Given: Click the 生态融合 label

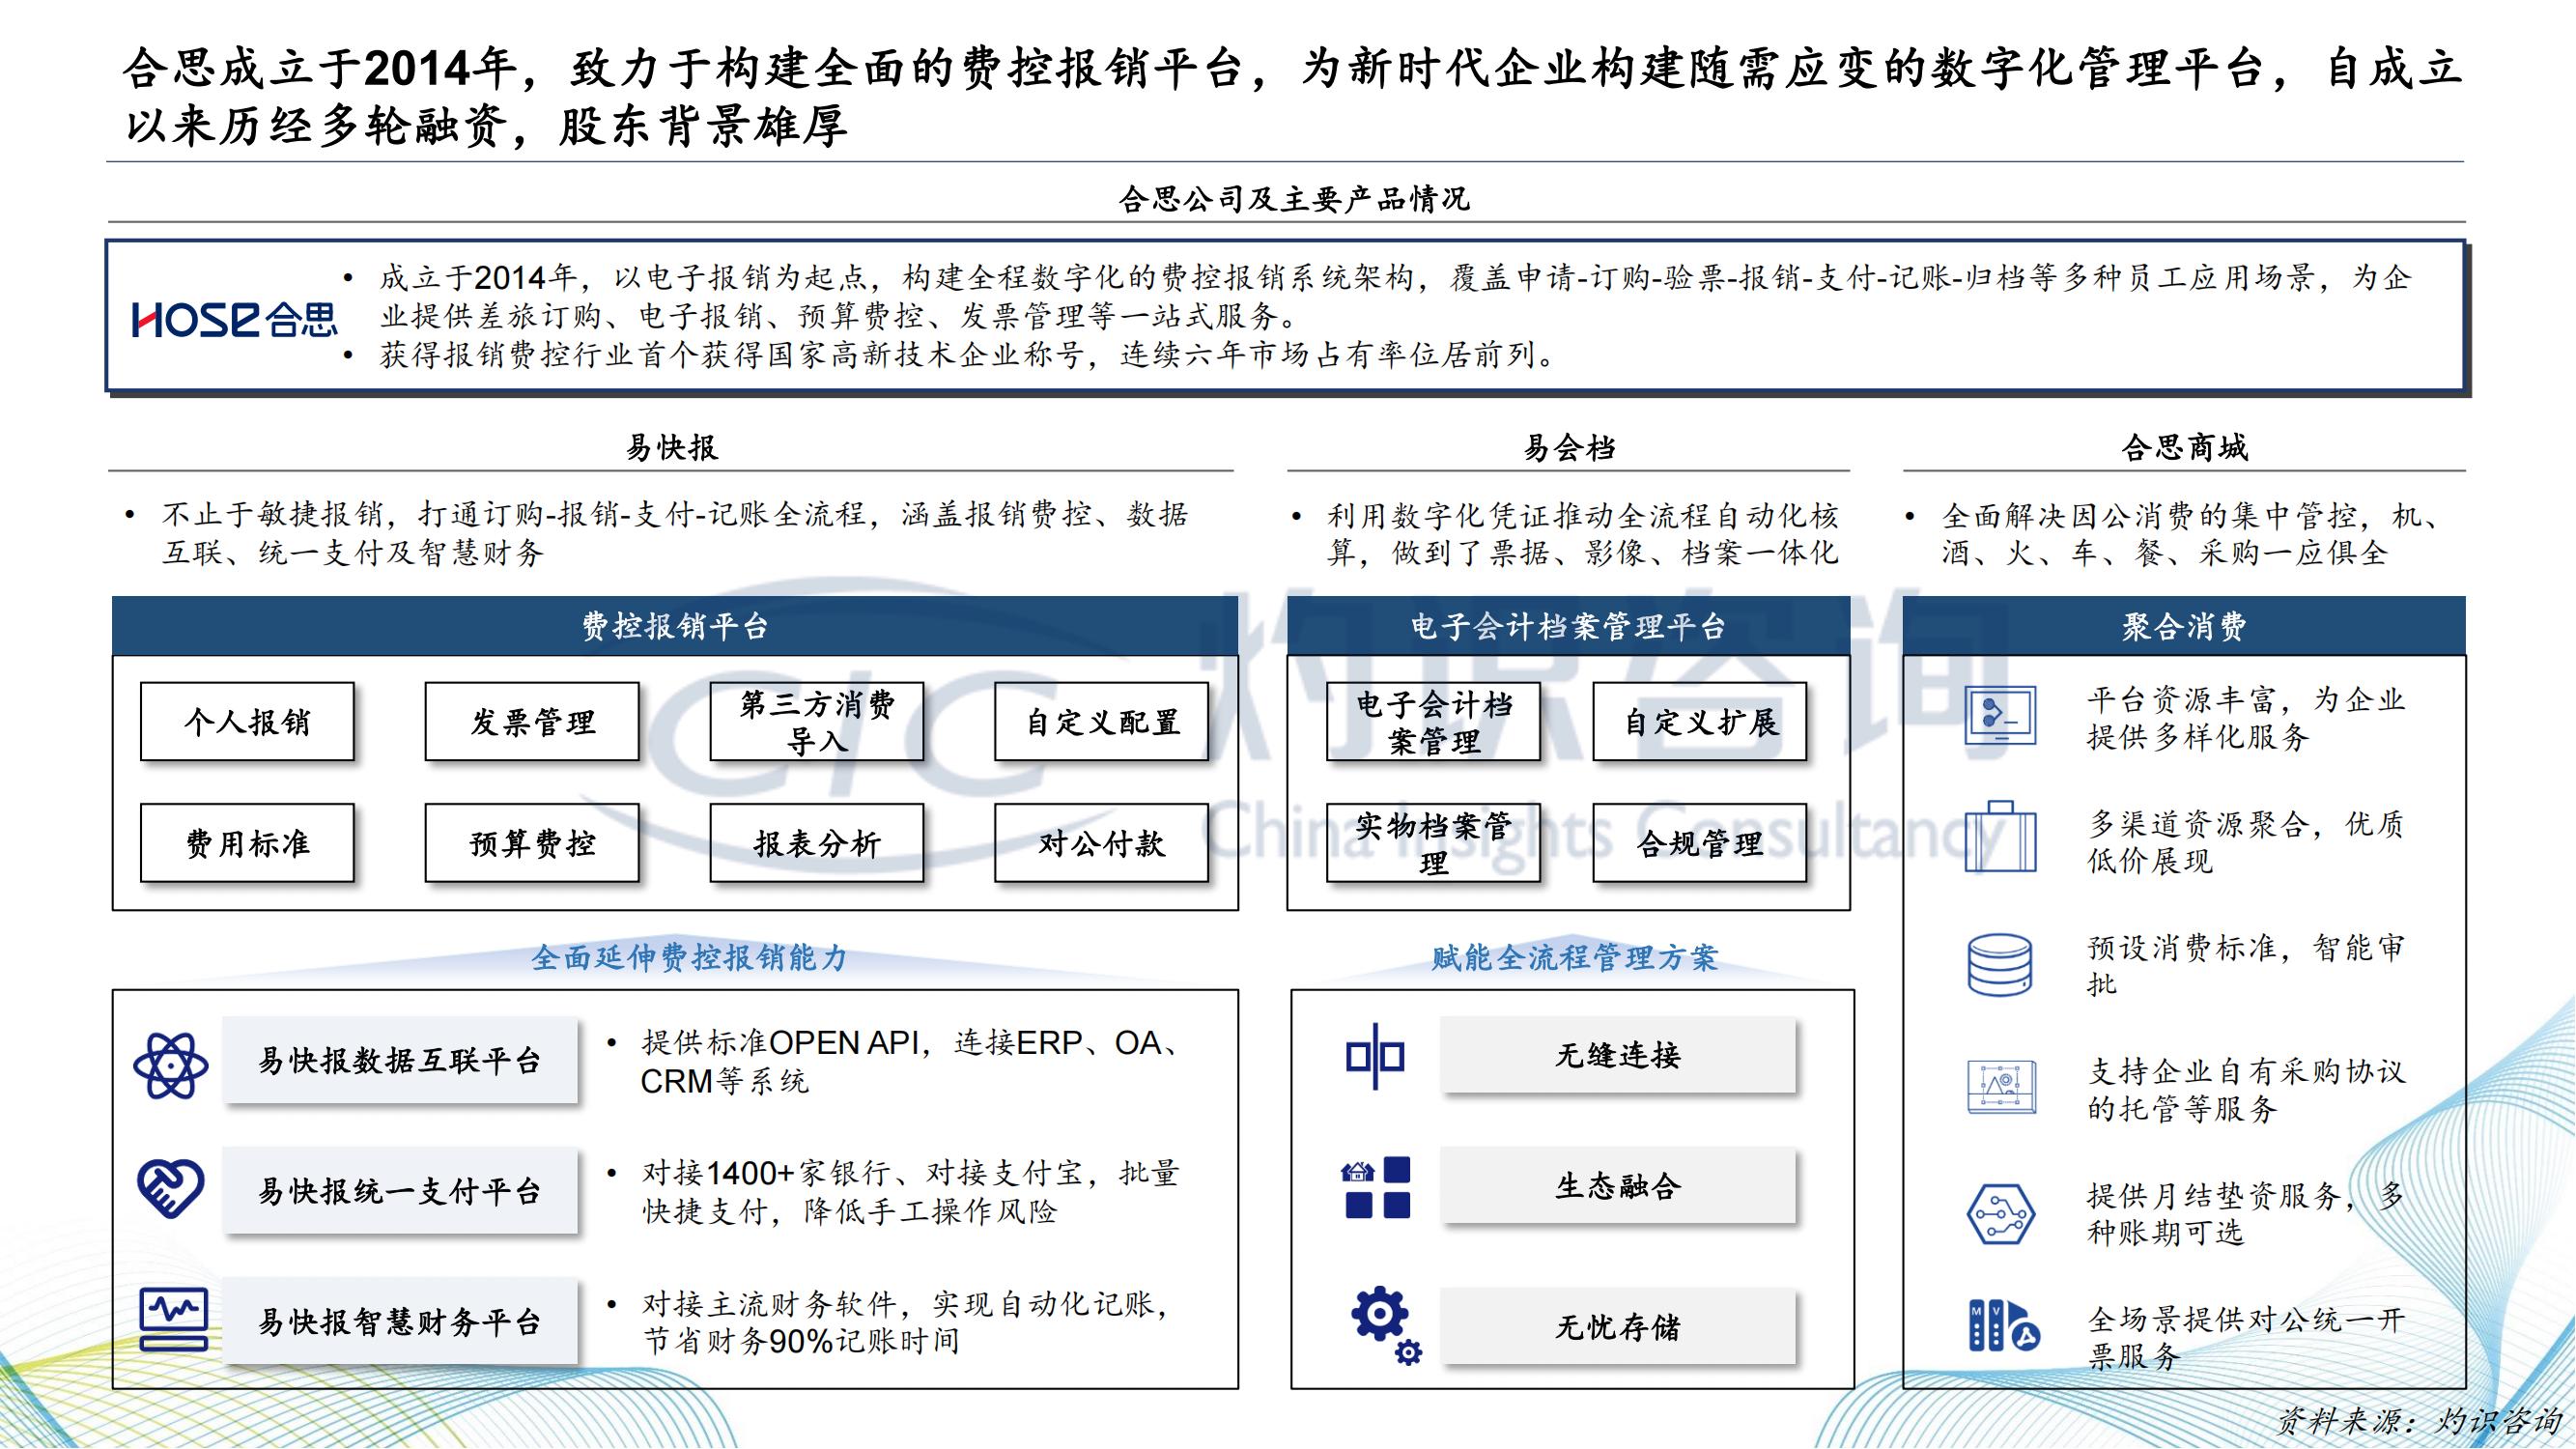Looking at the screenshot, I should [x=1618, y=1186].
